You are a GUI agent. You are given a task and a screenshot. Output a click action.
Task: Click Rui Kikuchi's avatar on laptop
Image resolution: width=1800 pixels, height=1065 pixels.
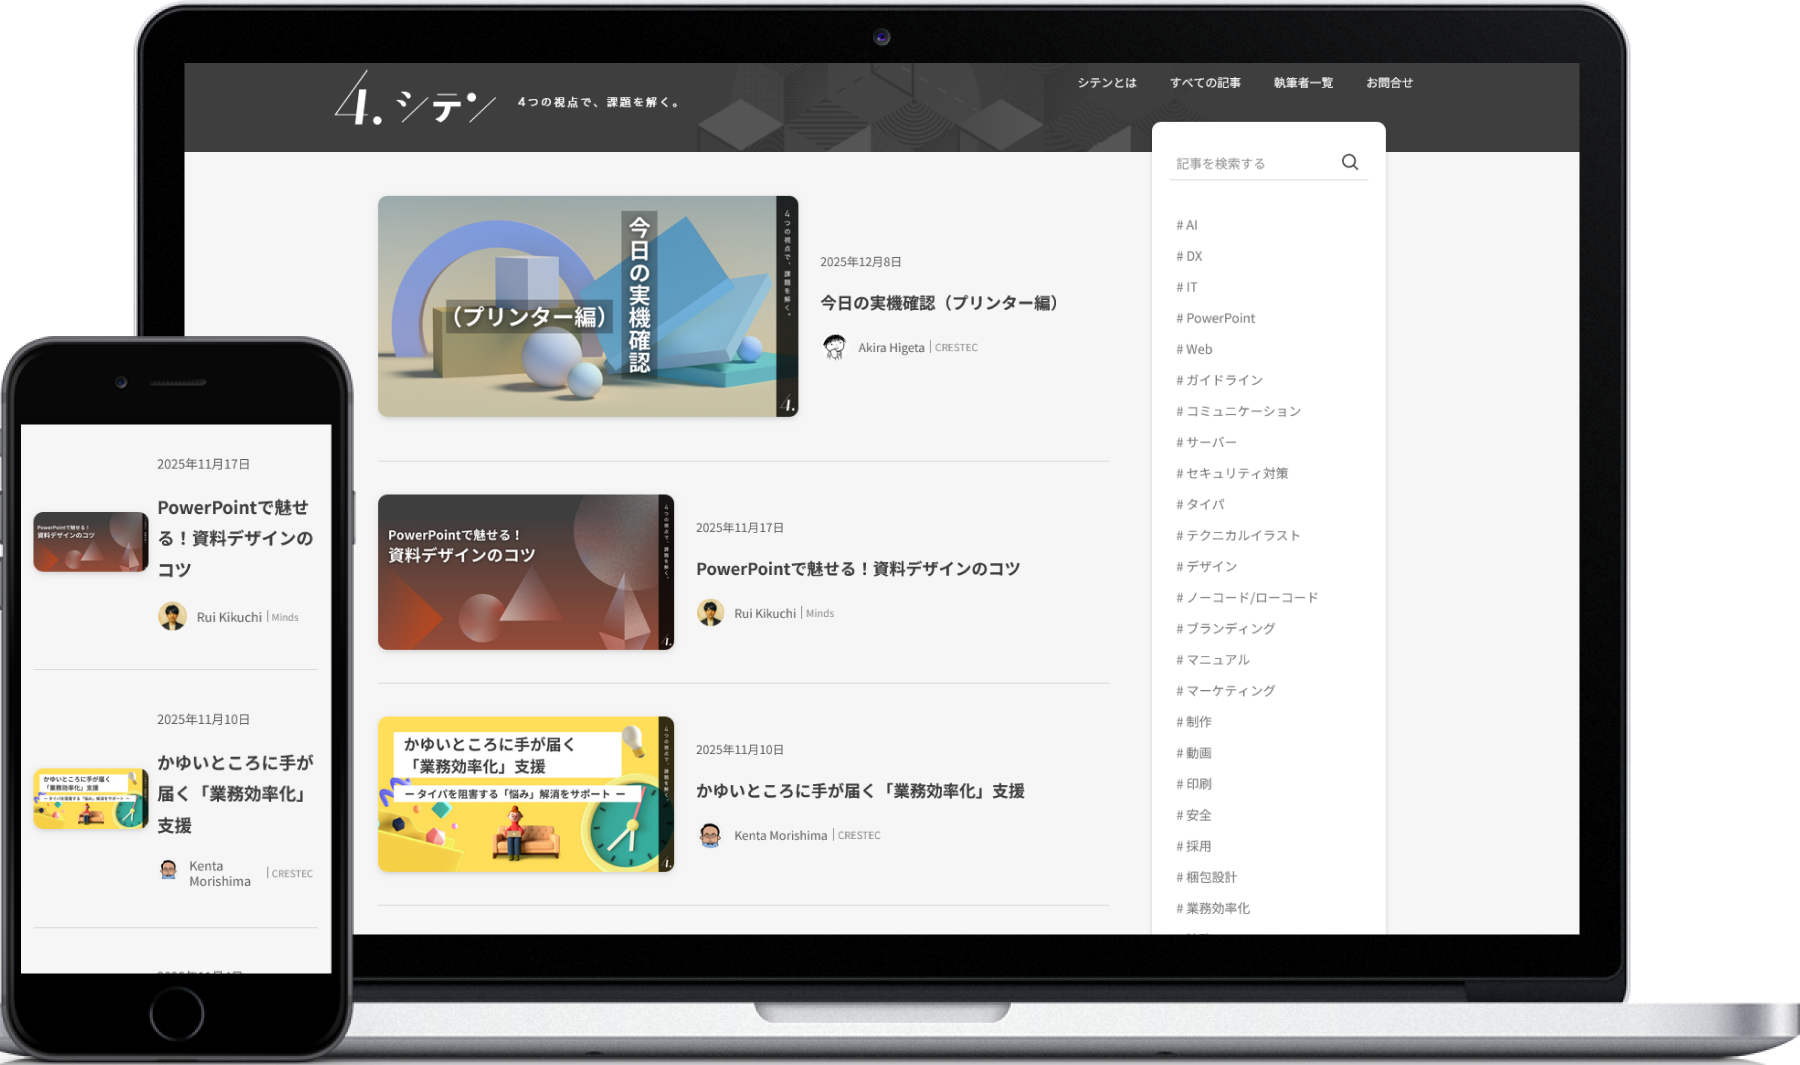tap(710, 613)
